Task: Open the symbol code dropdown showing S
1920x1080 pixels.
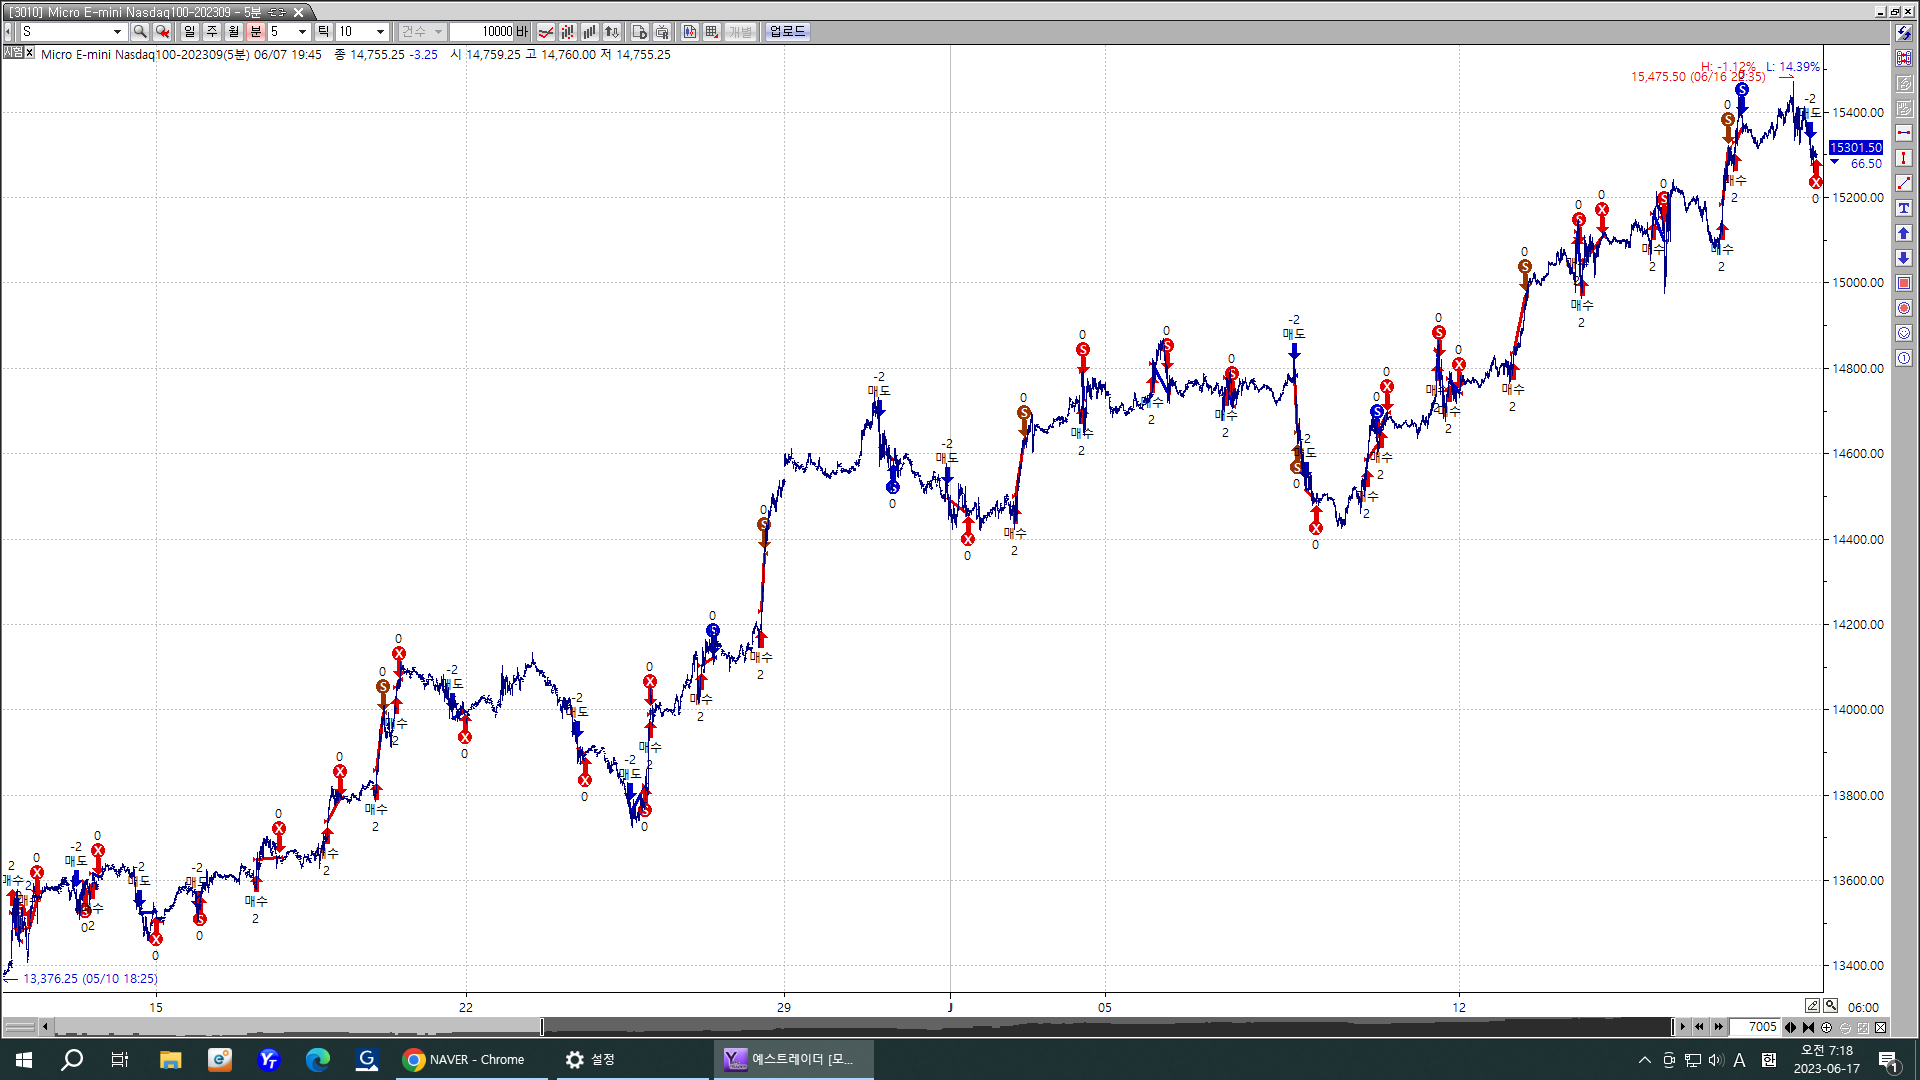Action: point(117,32)
